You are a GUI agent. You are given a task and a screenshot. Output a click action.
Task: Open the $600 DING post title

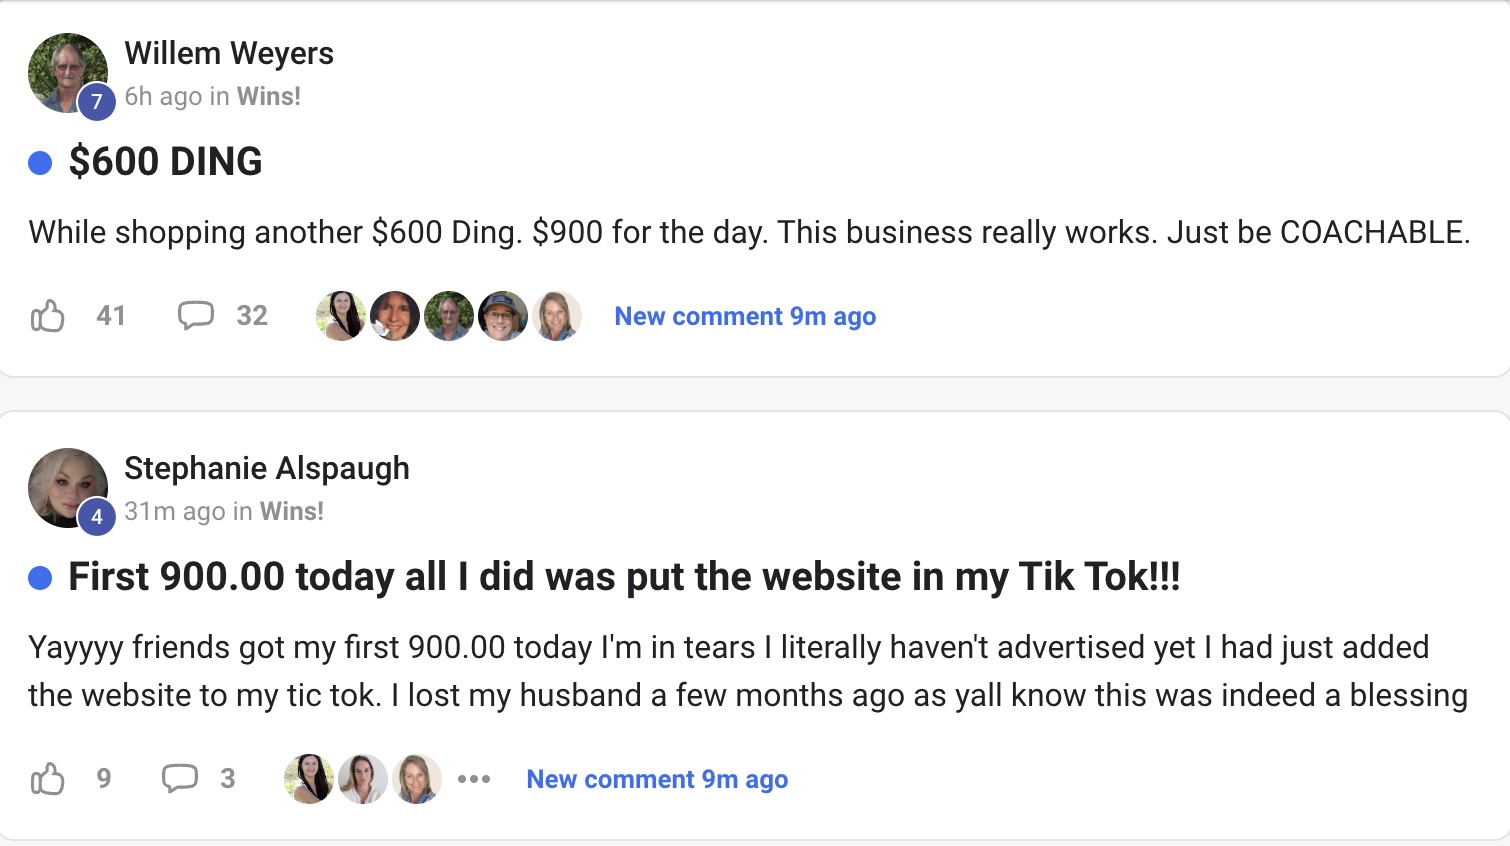(165, 161)
